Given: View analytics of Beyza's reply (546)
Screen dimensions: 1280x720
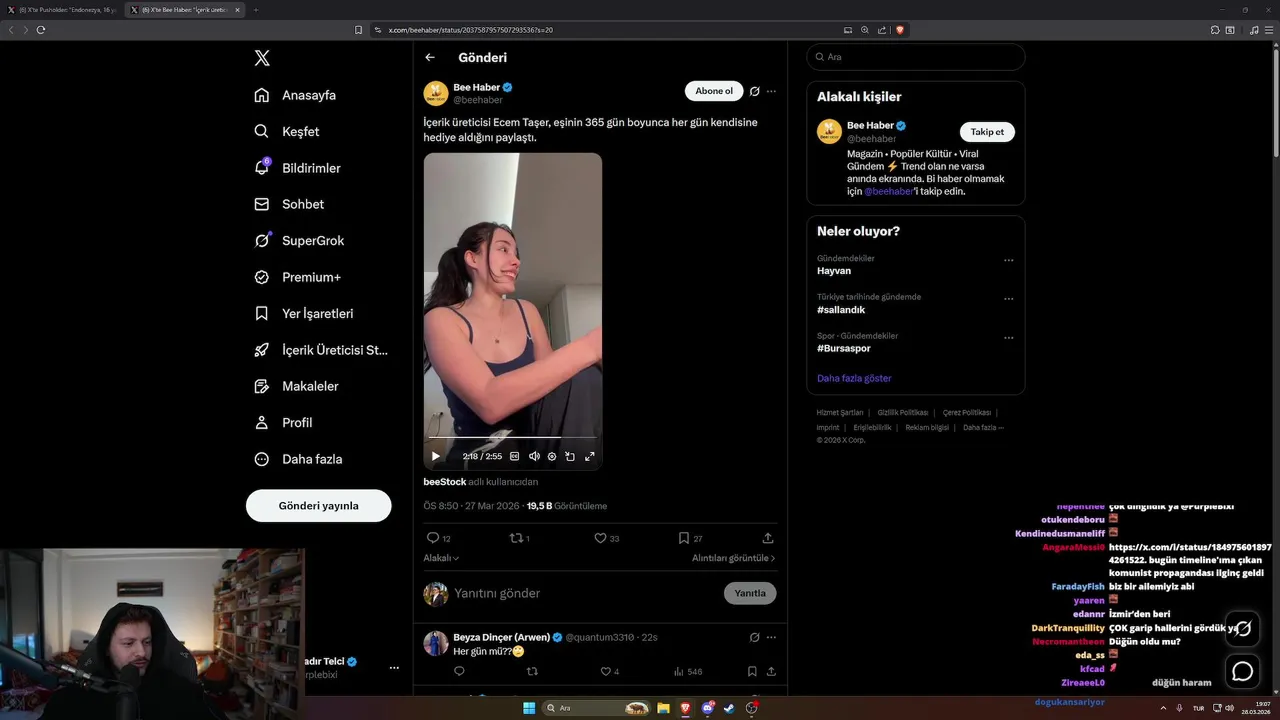Looking at the screenshot, I should tap(688, 672).
